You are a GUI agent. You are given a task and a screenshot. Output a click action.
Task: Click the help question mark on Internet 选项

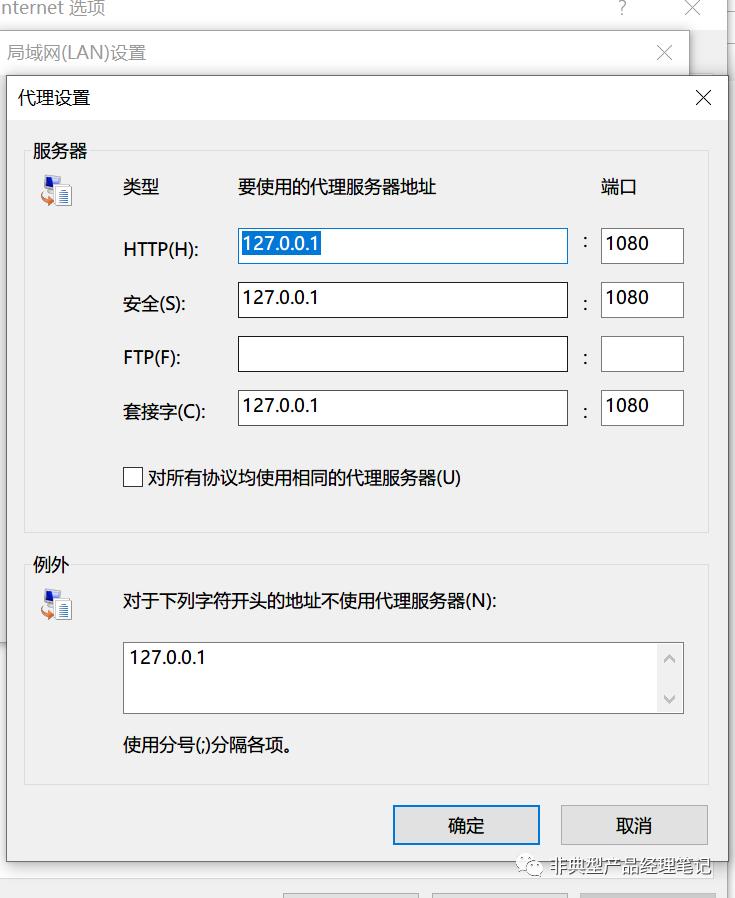pyautogui.click(x=621, y=9)
